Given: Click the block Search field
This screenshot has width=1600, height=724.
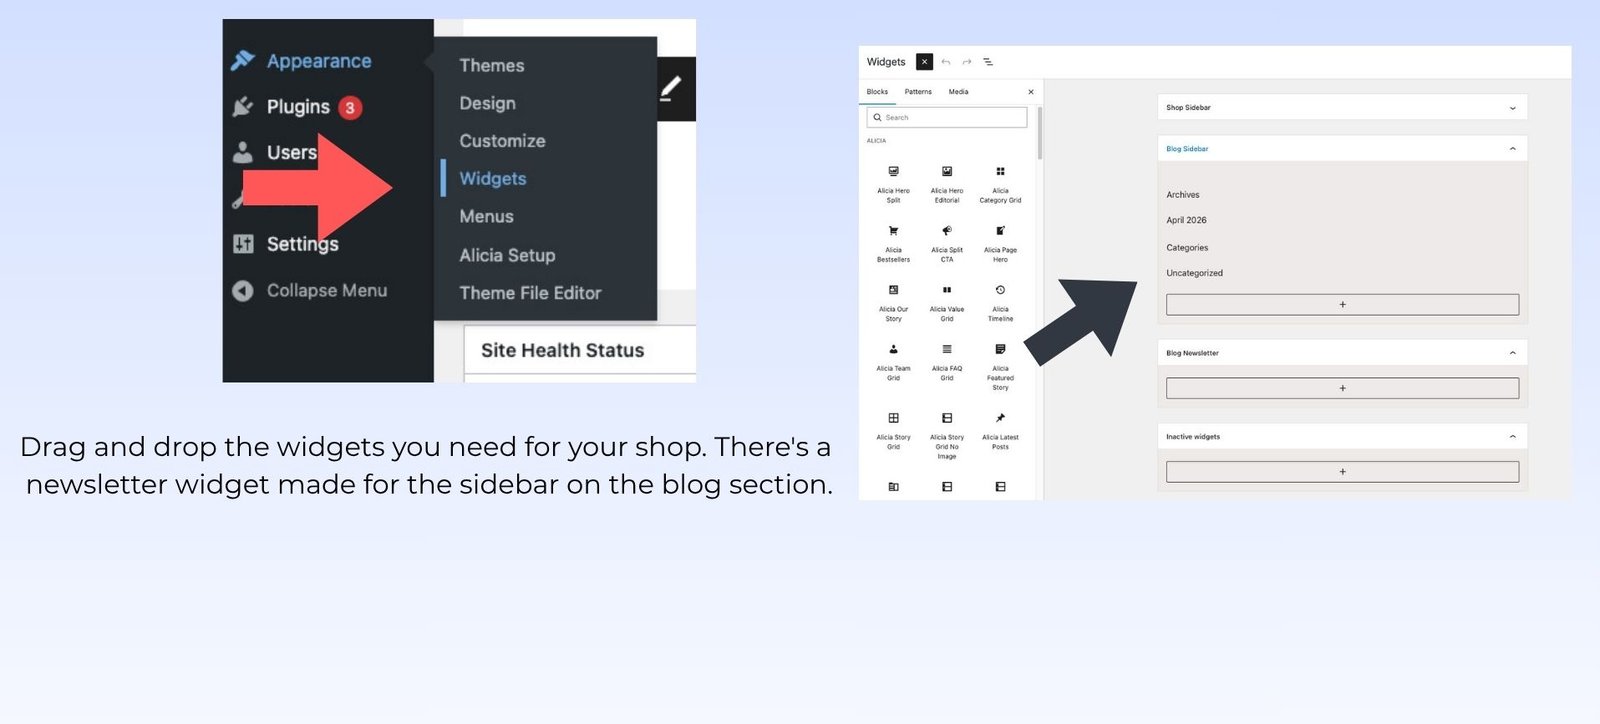Looking at the screenshot, I should [947, 117].
